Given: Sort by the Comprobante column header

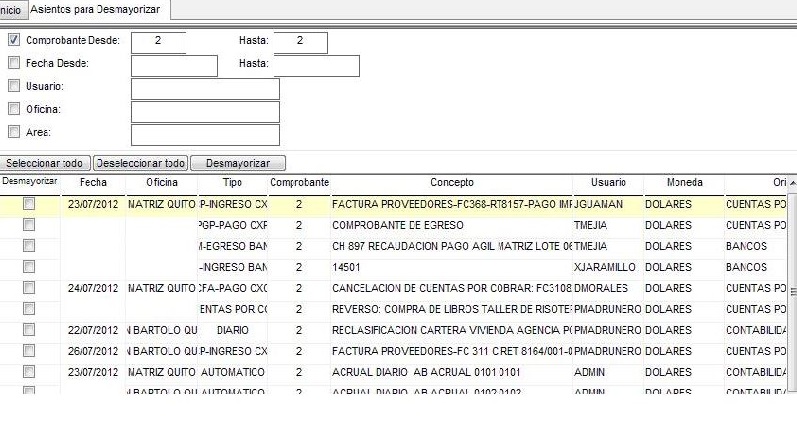Looking at the screenshot, I should 299,182.
